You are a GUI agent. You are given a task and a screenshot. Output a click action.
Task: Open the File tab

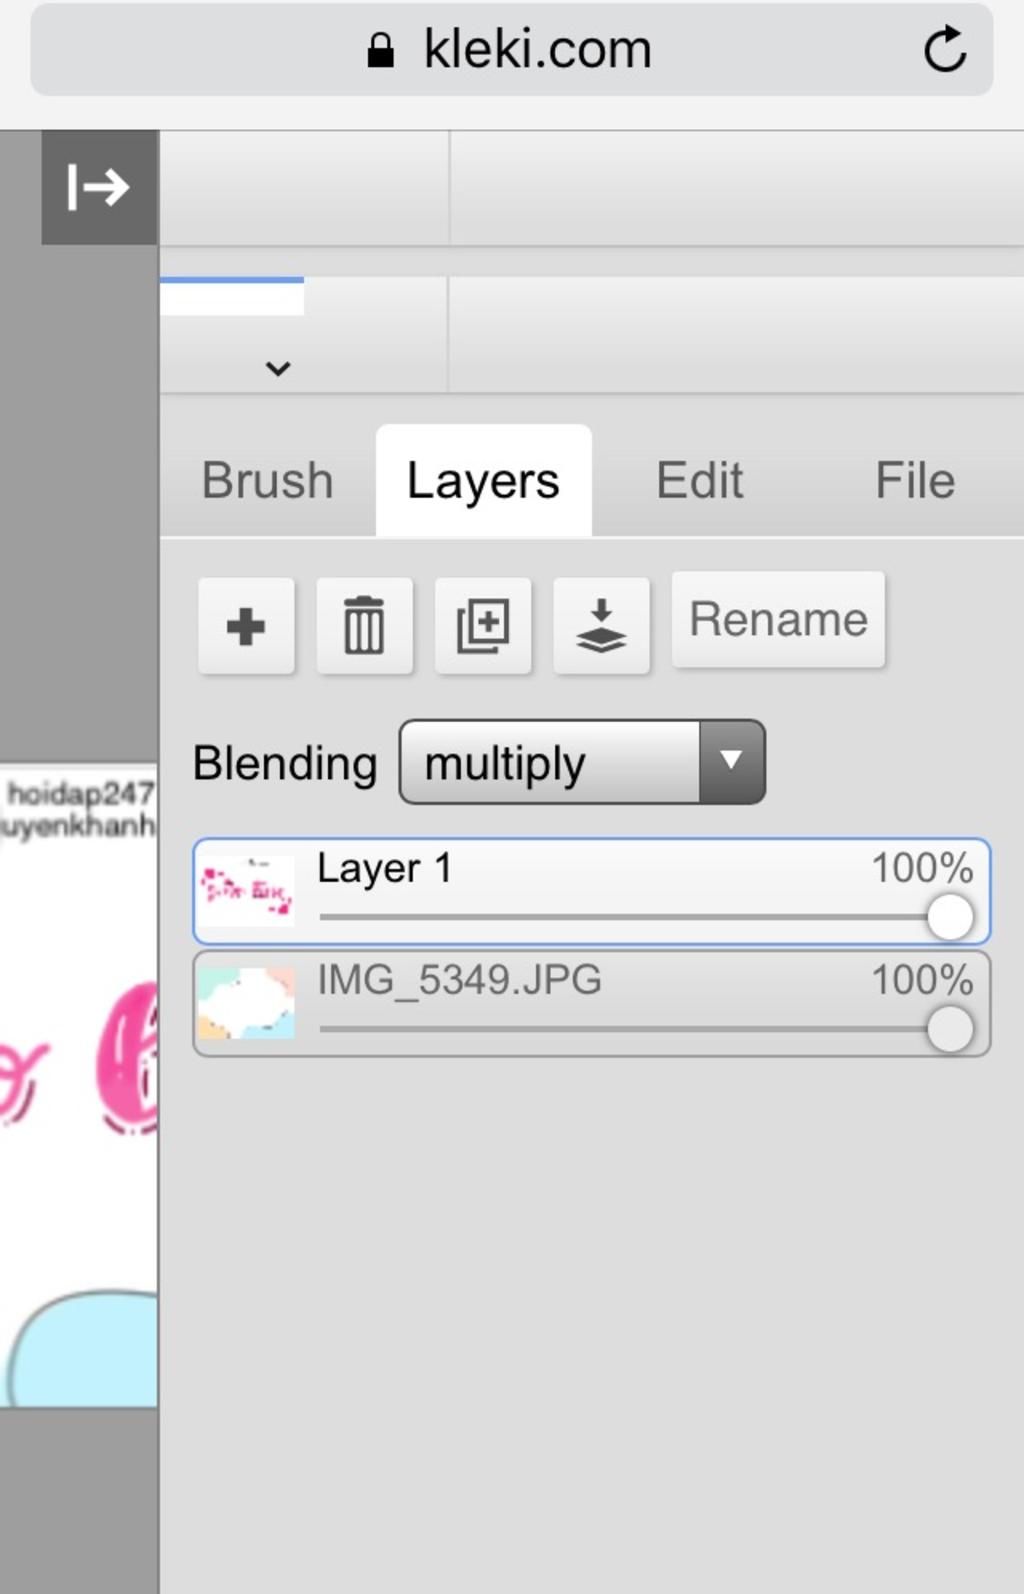pos(915,481)
